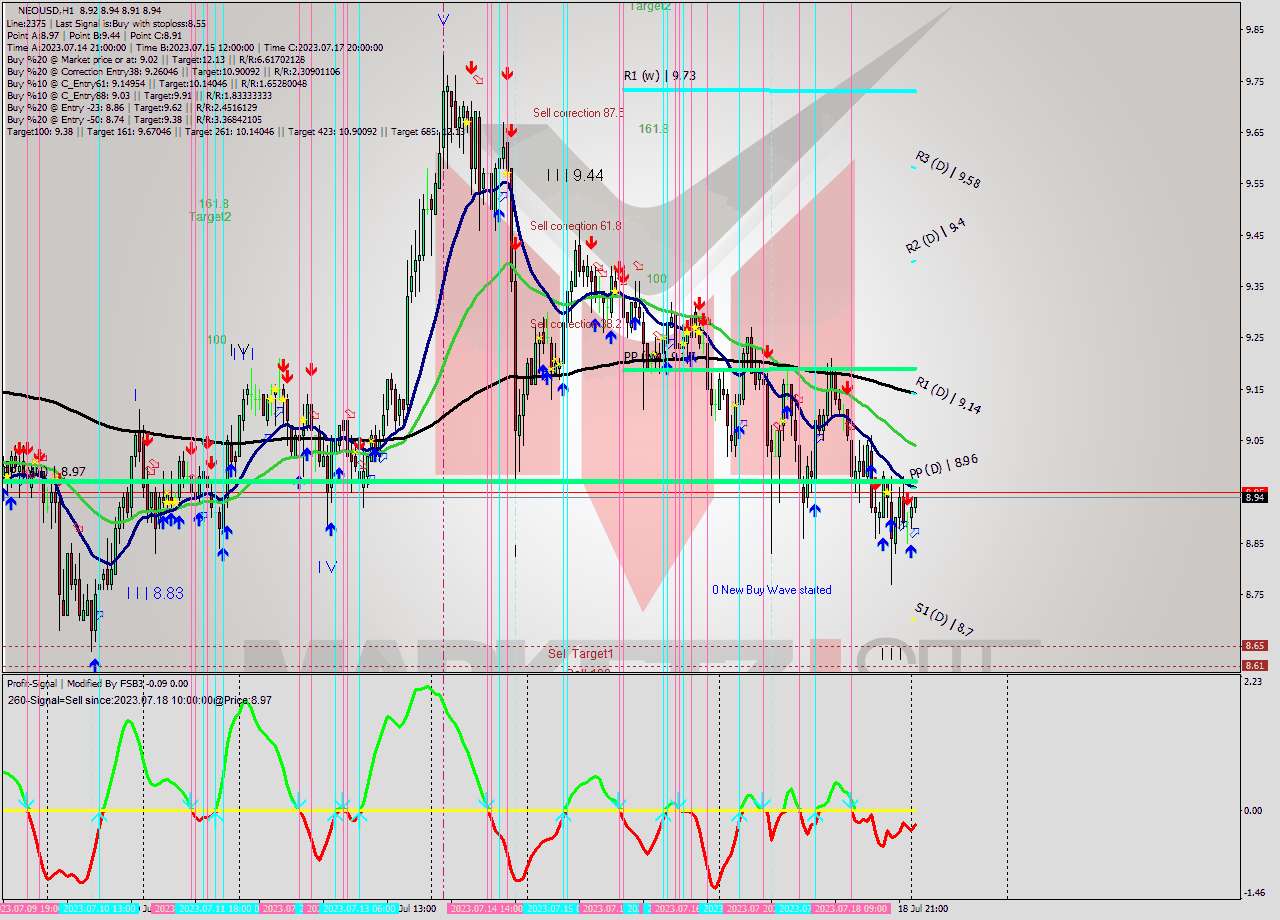Click the 2.23 value on the indicator scale
The image size is (1280, 920).
(x=1254, y=681)
